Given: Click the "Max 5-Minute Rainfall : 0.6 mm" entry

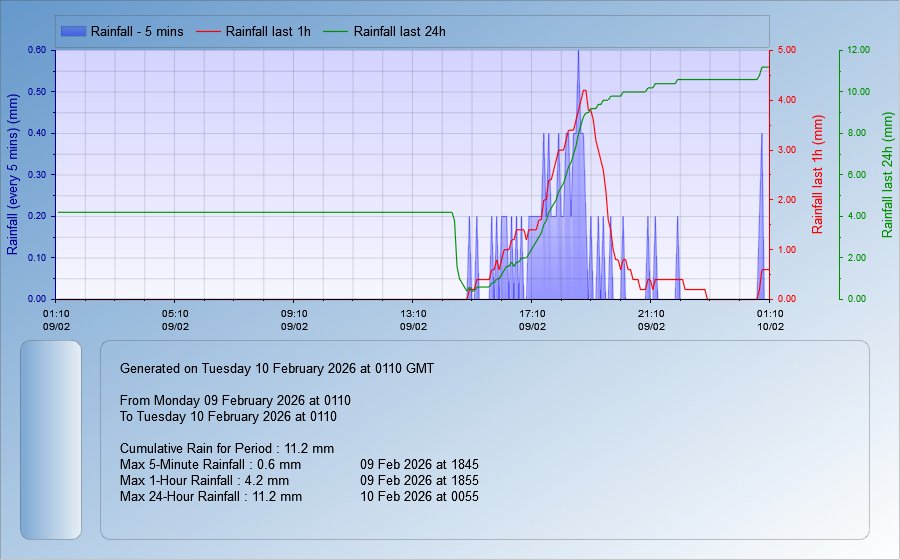Looking at the screenshot, I should tap(210, 464).
